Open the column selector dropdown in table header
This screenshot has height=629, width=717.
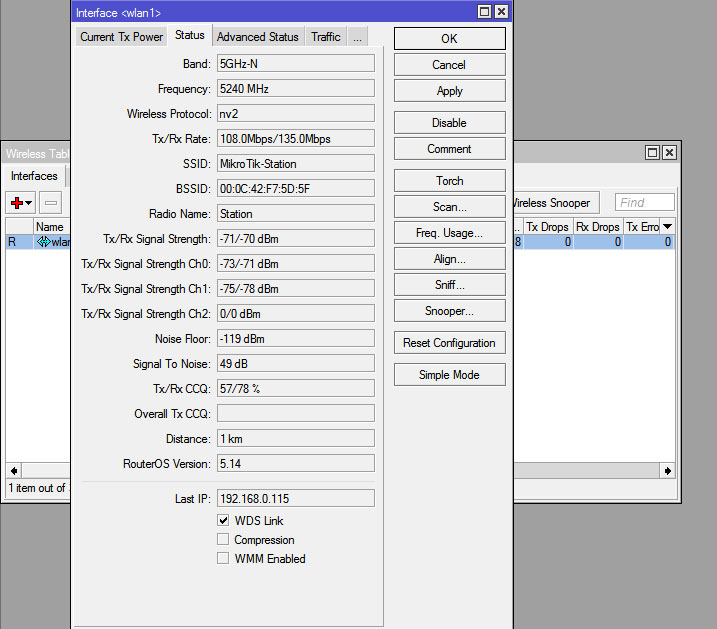click(667, 227)
